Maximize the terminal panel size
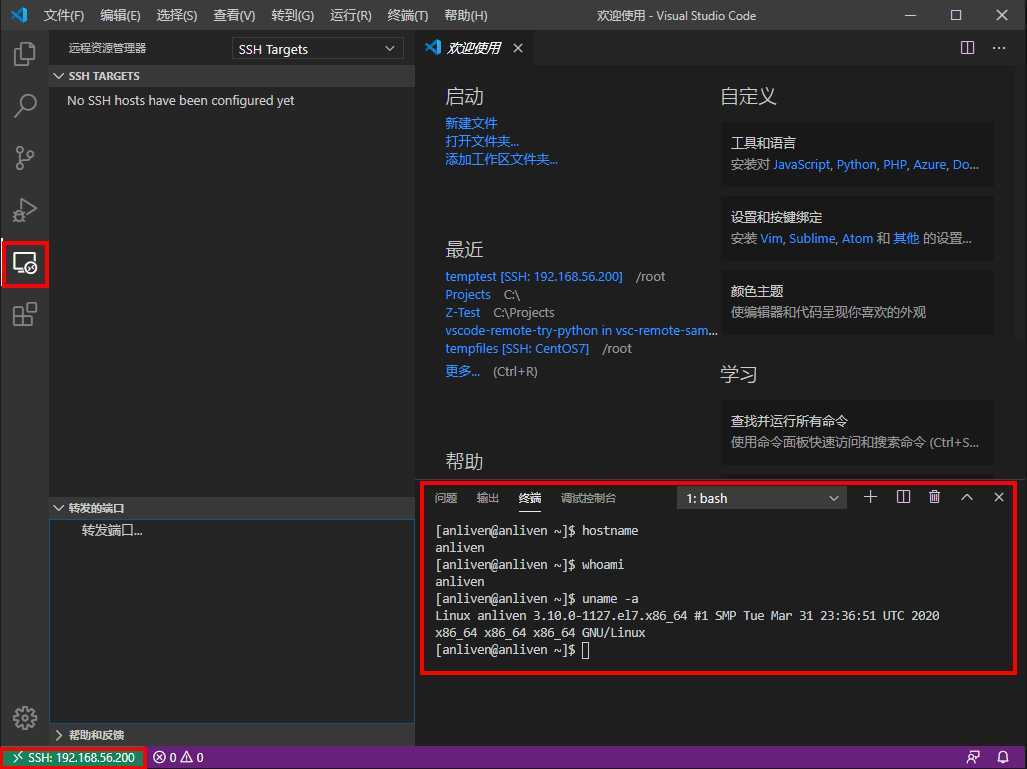 point(967,497)
